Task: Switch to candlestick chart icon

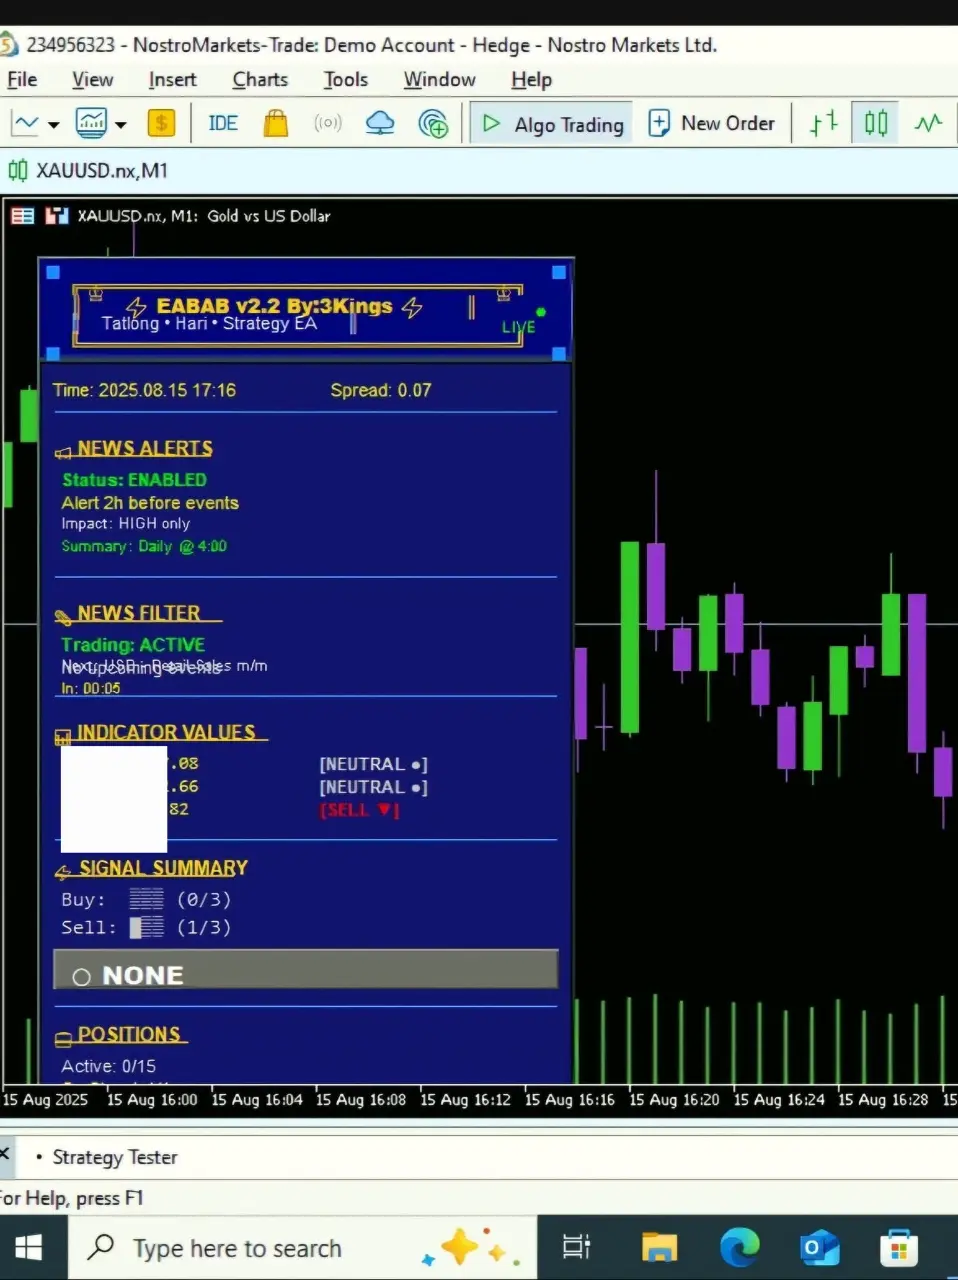Action: click(x=876, y=123)
